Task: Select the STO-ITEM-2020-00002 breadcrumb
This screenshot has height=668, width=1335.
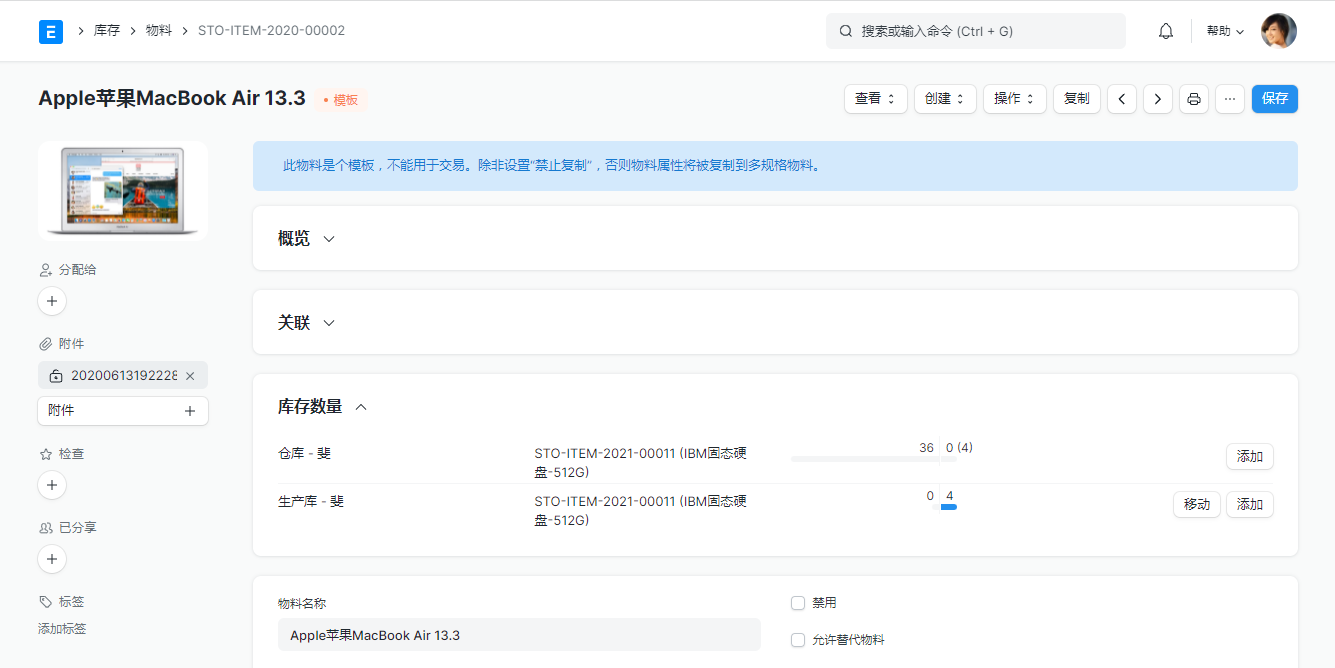Action: click(271, 31)
